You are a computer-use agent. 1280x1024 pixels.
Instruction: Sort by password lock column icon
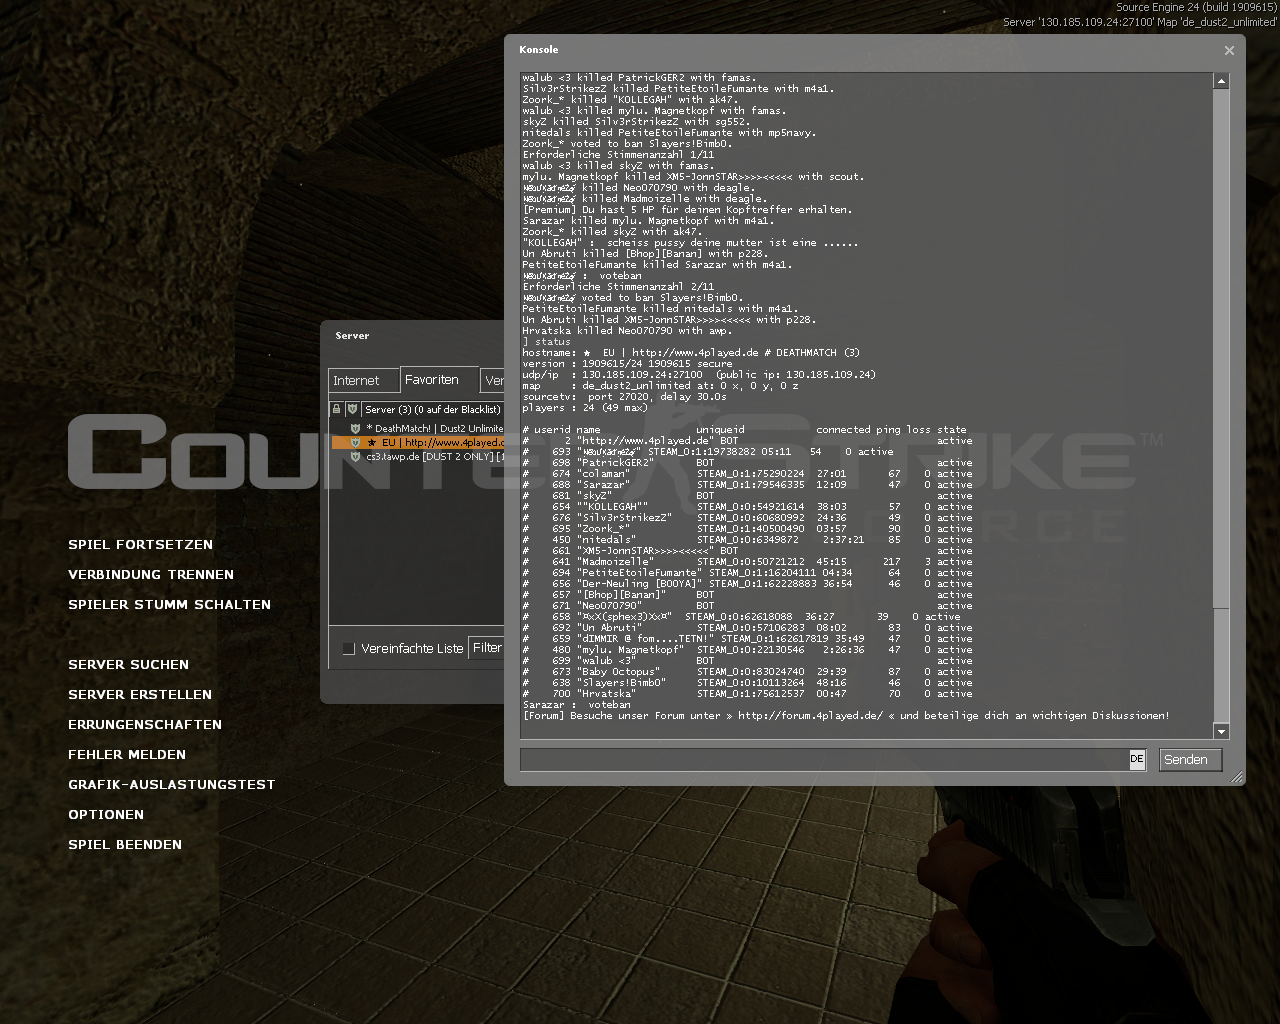coord(337,409)
